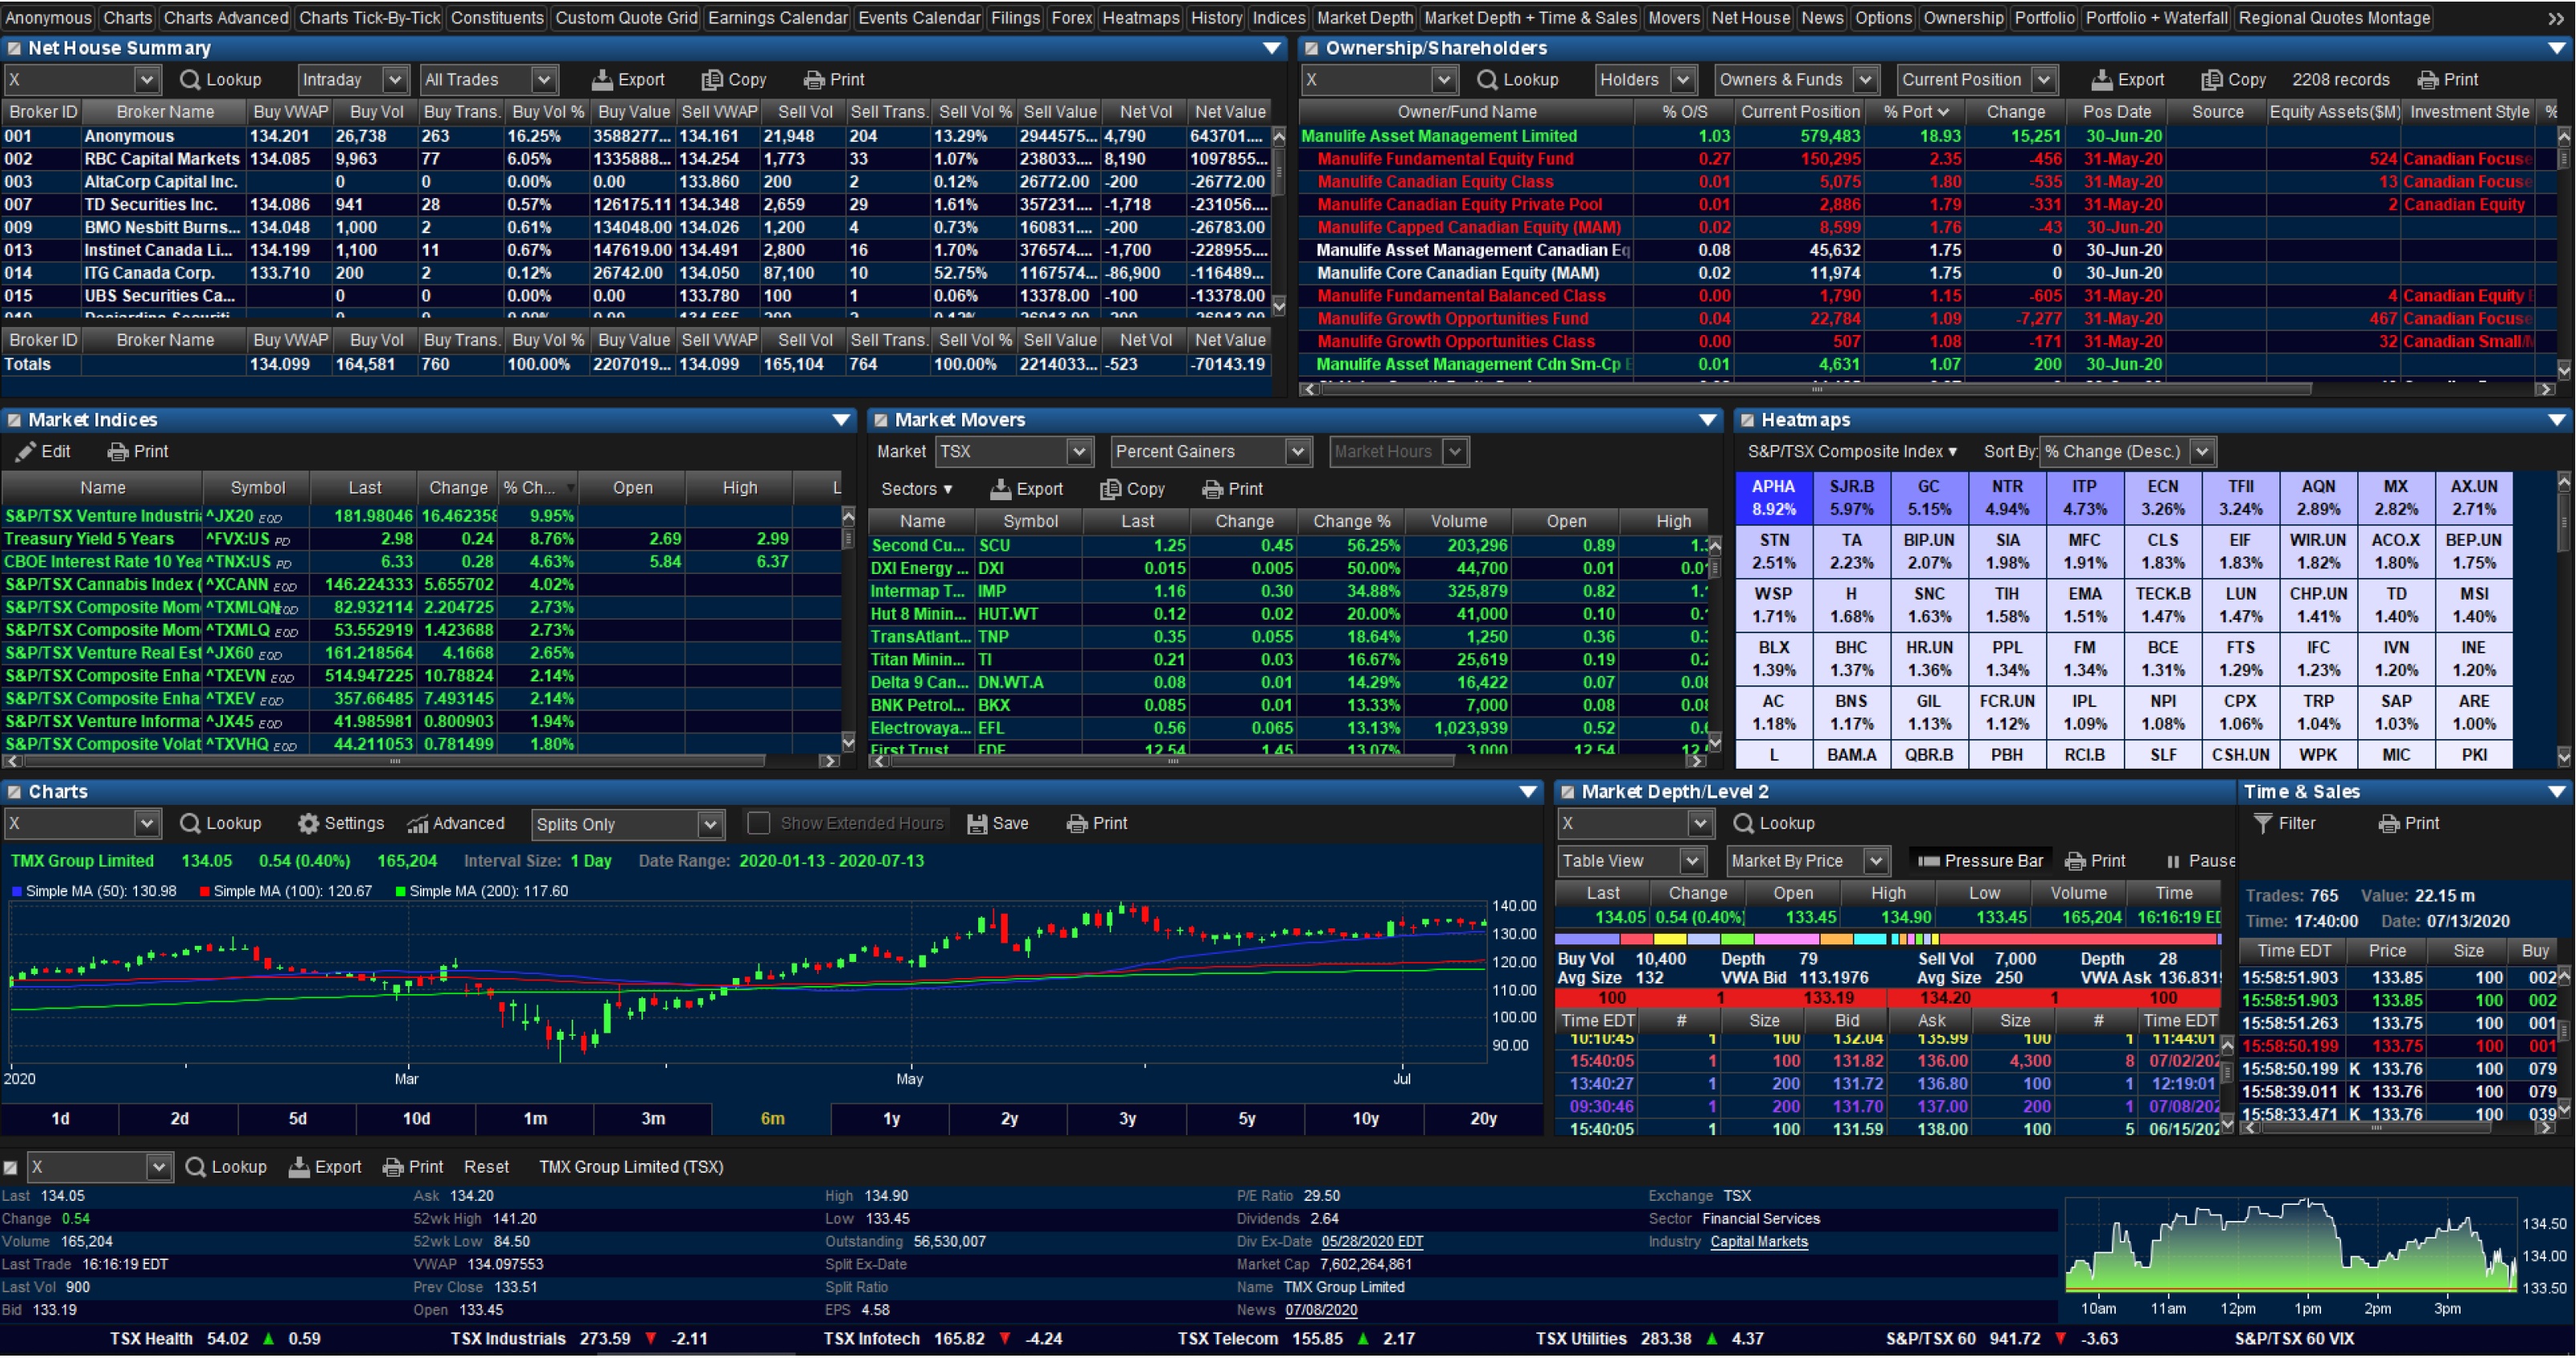
Task: Toggle Show Extended Hours checkbox
Action: [759, 823]
